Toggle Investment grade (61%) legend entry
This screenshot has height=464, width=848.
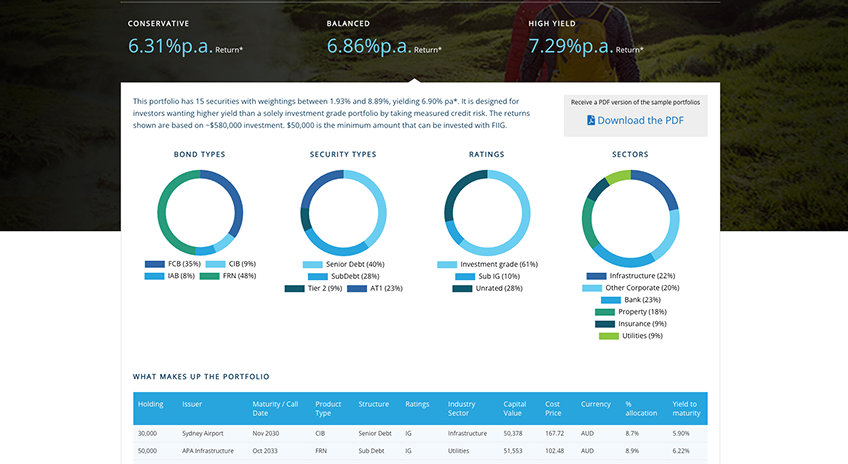coord(487,264)
